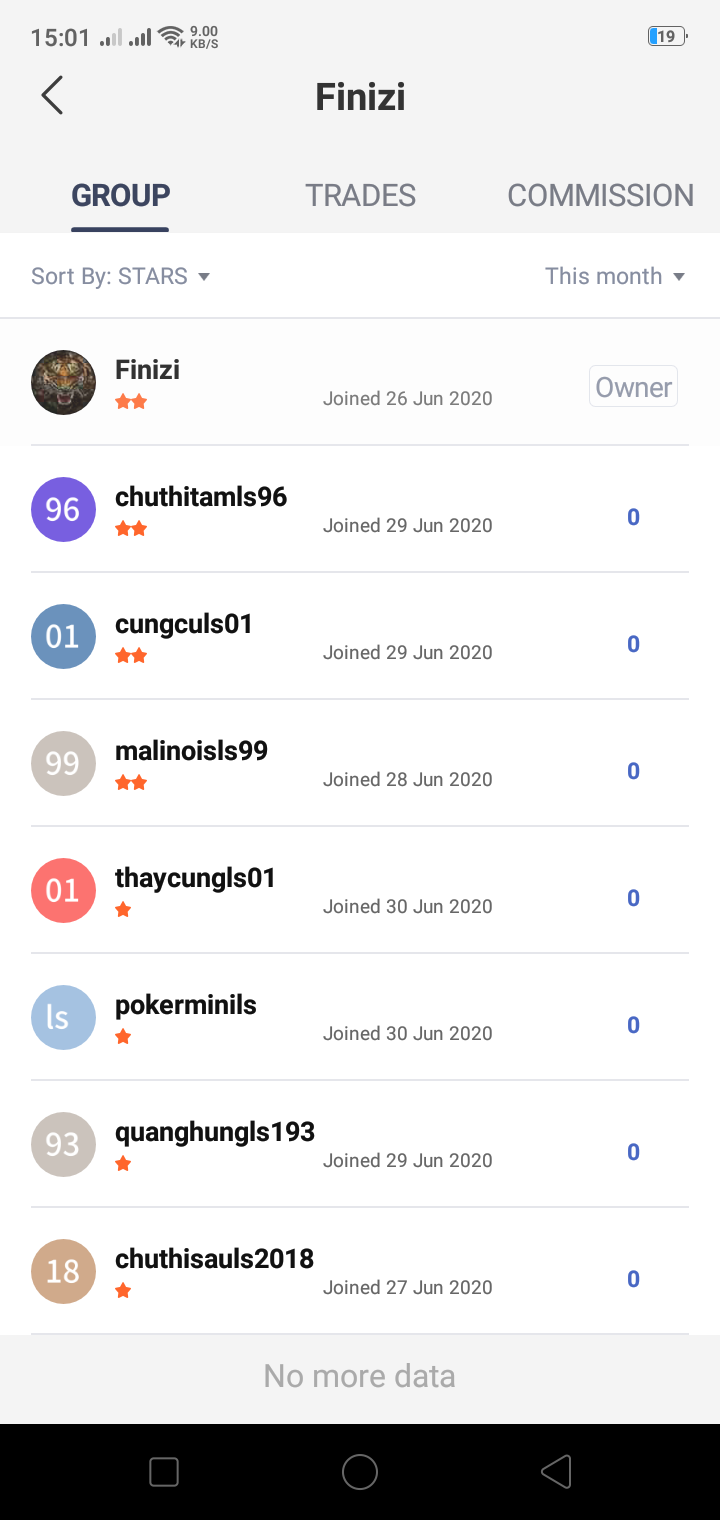Open the Sort By: STARS dropdown
720x1520 pixels.
[x=121, y=276]
